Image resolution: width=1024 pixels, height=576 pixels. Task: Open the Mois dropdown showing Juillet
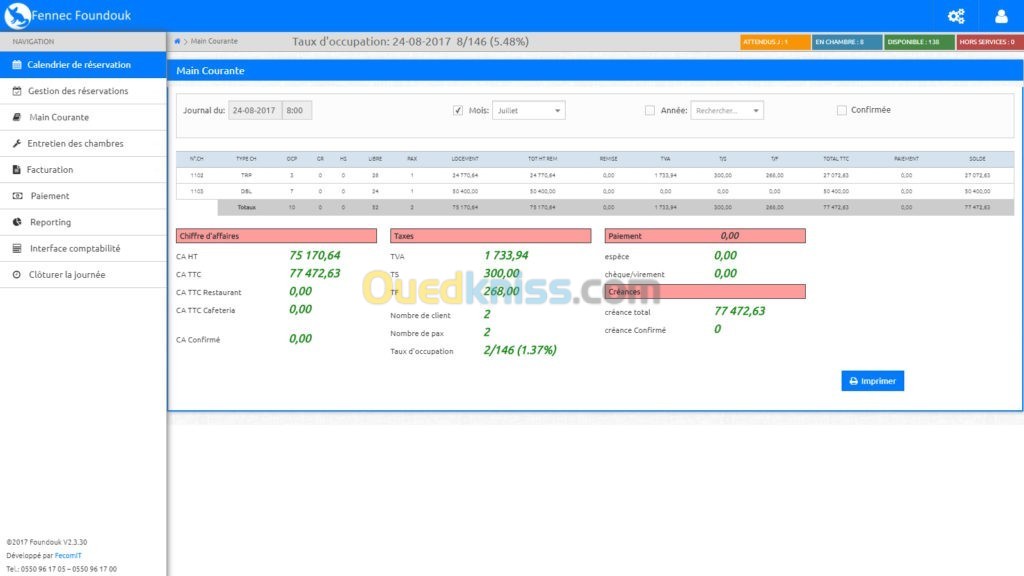tap(529, 110)
